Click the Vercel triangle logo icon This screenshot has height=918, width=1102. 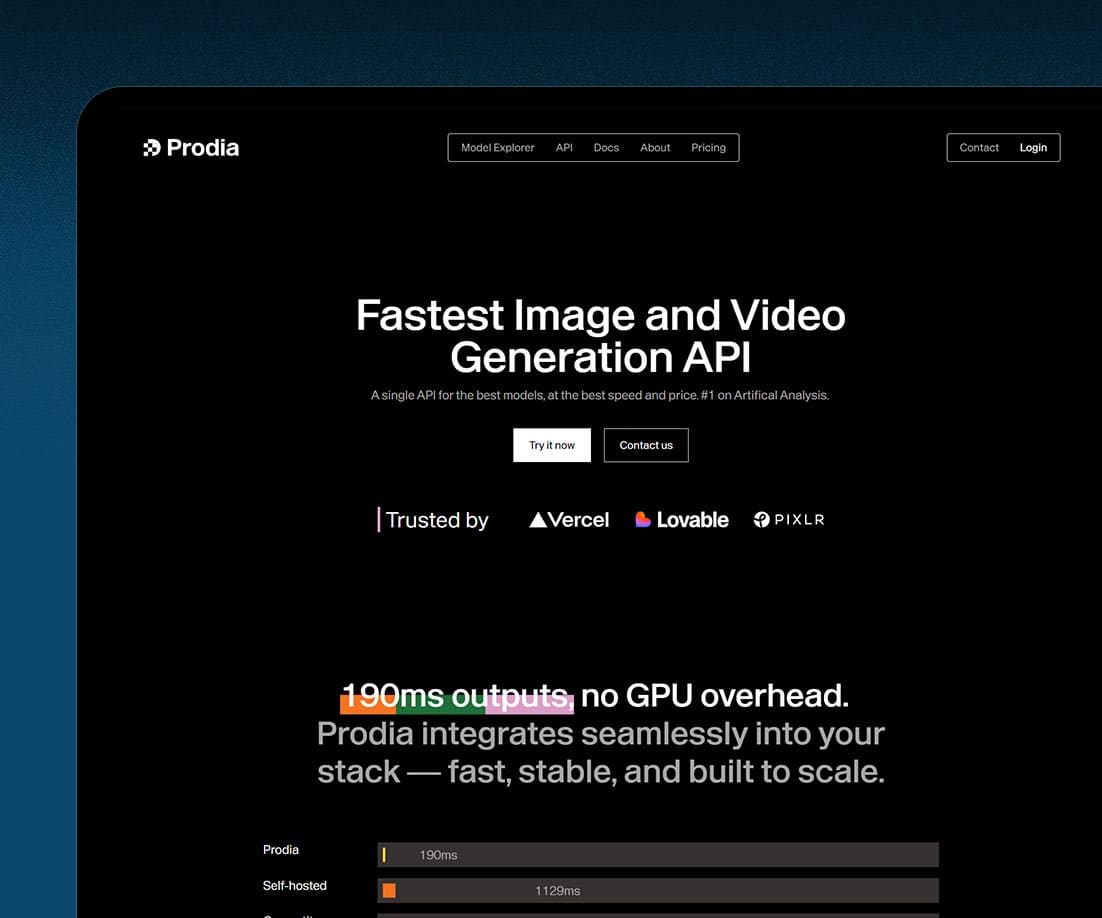pos(538,519)
